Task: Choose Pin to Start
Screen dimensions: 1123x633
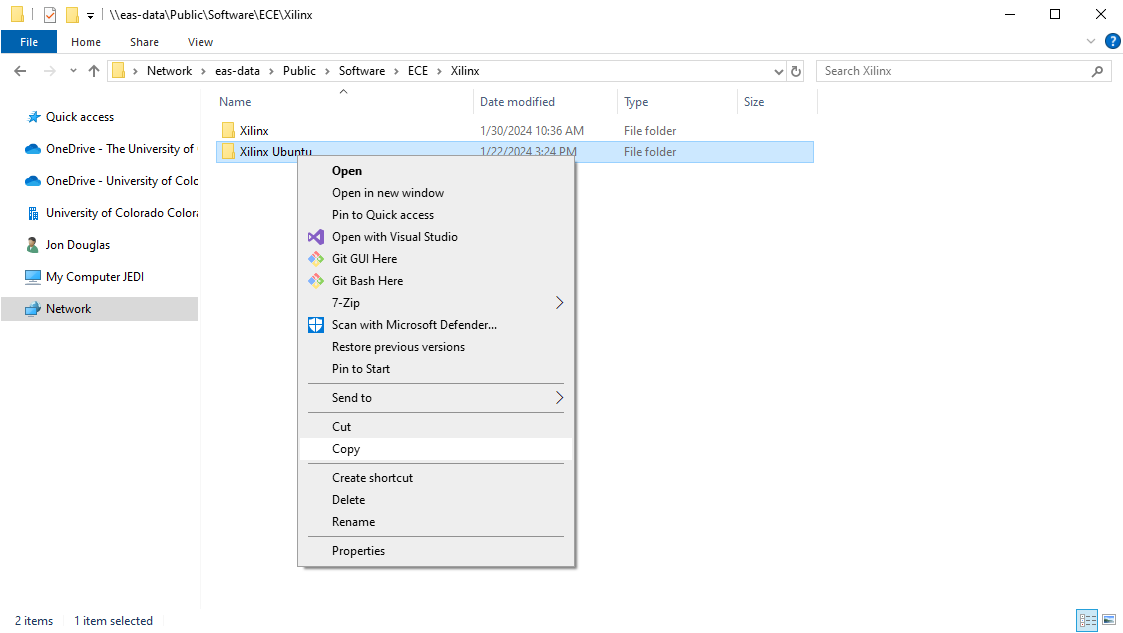Action: 436,369
